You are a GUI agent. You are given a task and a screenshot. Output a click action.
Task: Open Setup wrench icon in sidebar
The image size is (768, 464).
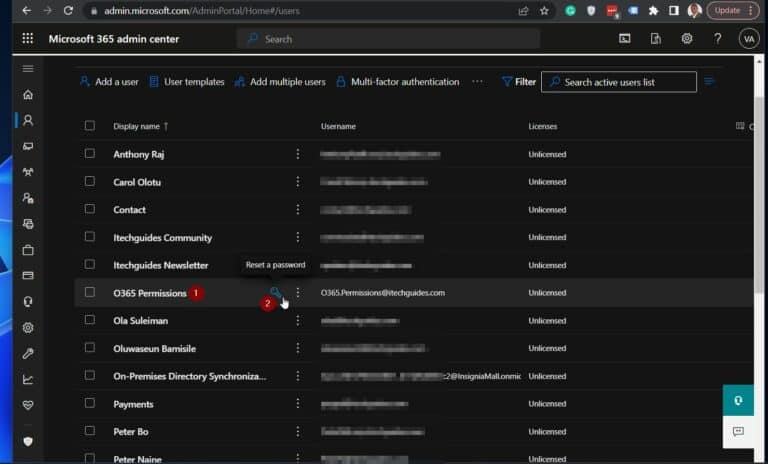tap(28, 353)
